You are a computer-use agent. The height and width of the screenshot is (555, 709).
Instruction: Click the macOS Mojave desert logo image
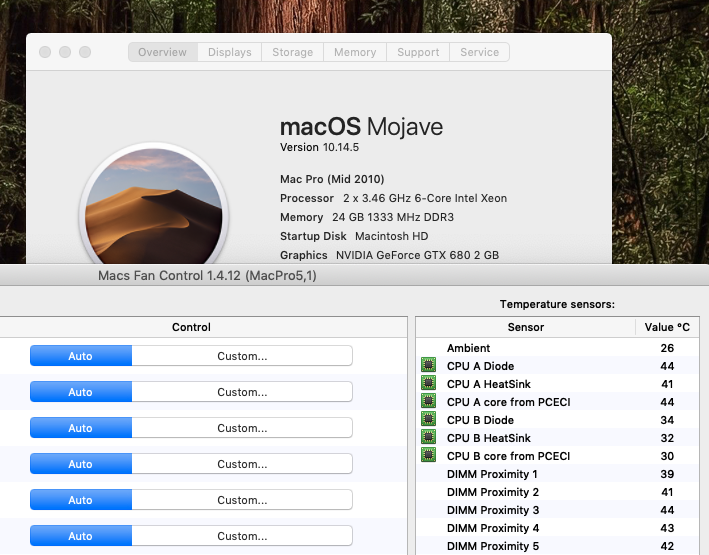[x=154, y=204]
